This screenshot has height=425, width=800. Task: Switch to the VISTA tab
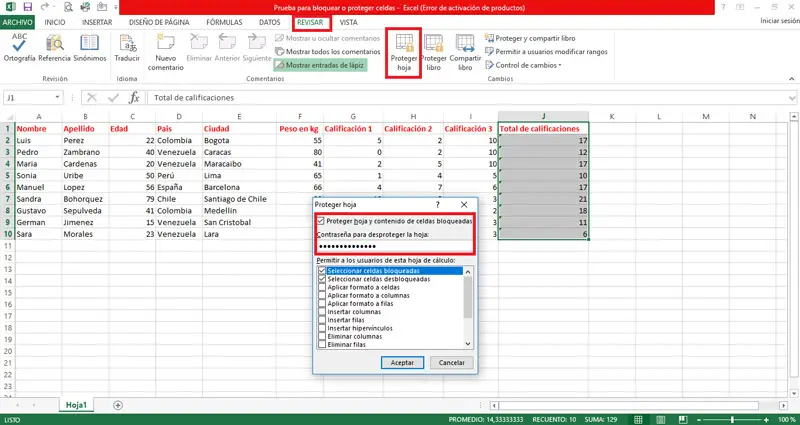click(x=348, y=22)
